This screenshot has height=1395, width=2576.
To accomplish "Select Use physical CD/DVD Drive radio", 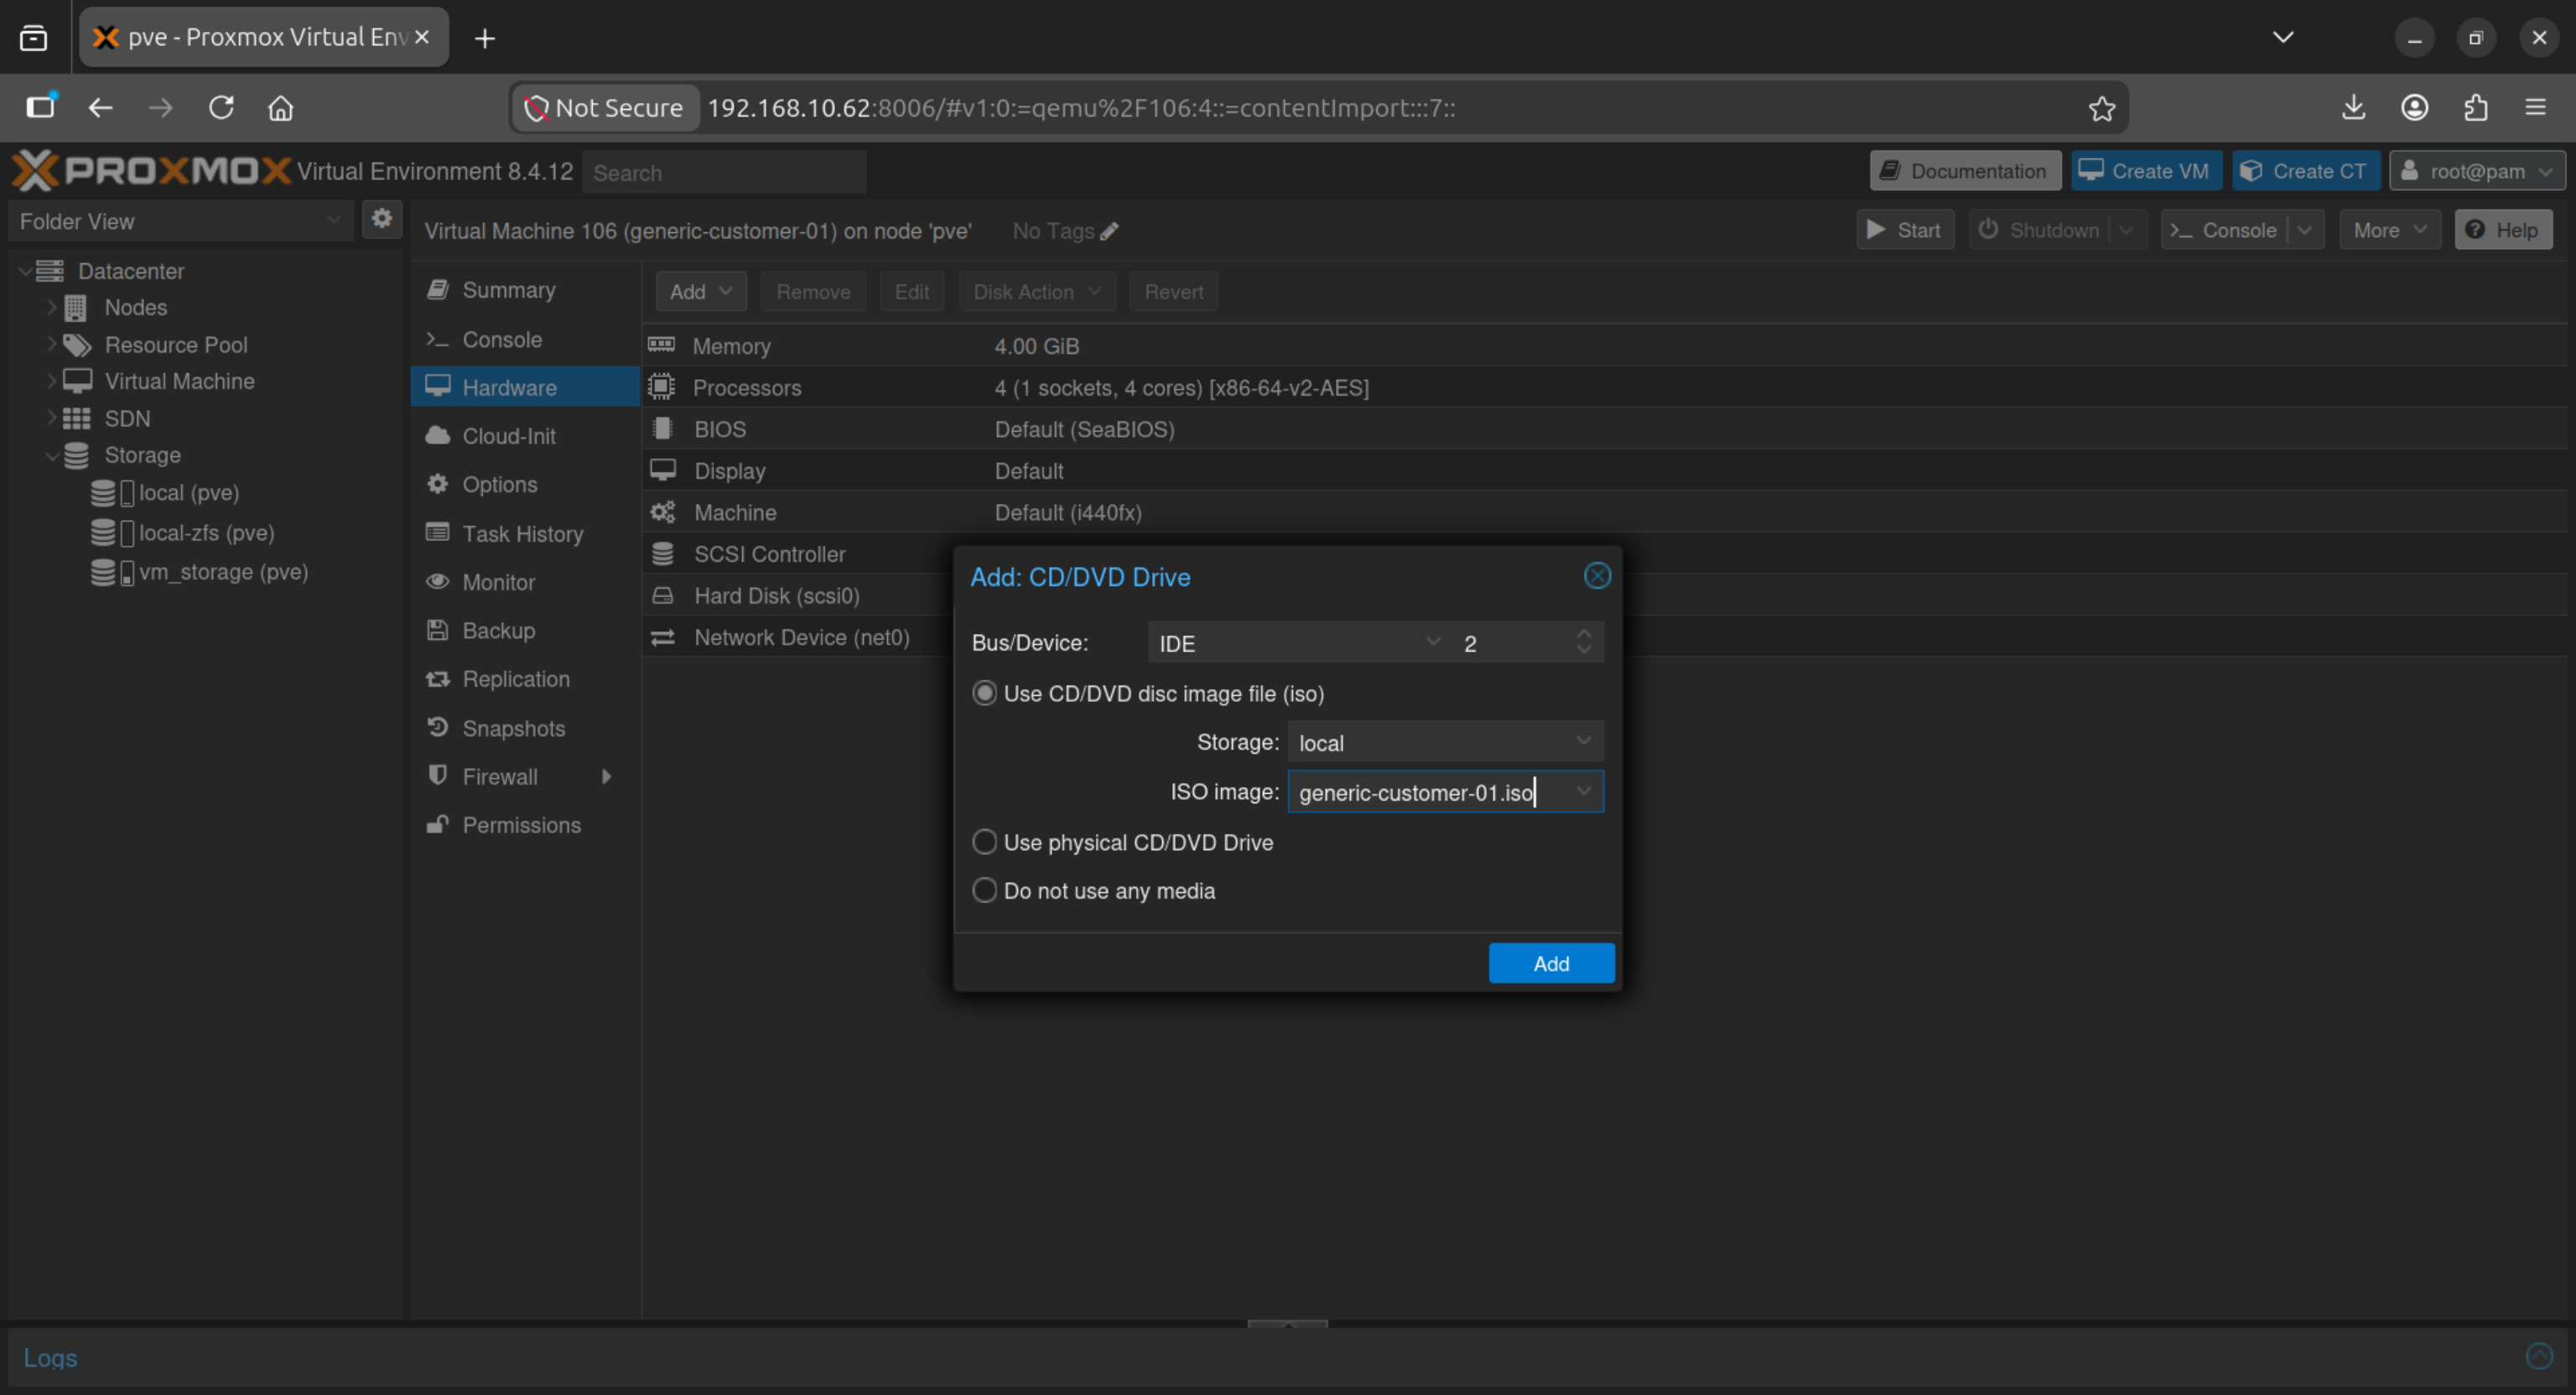I will click(x=984, y=842).
